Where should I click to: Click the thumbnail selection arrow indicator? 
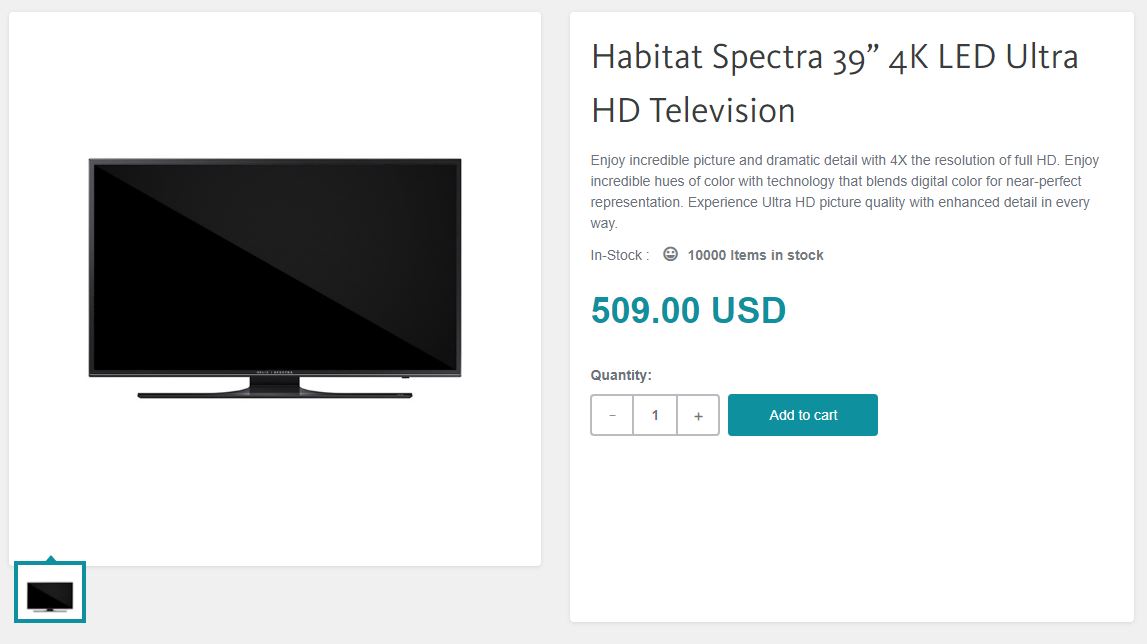[x=50, y=558]
